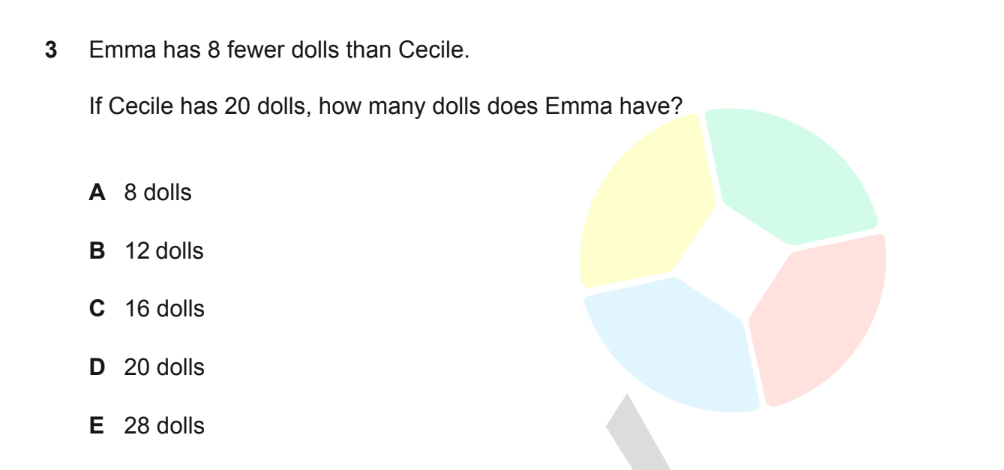1004x470 pixels.
Task: Click question number 3
Action: tap(51, 50)
